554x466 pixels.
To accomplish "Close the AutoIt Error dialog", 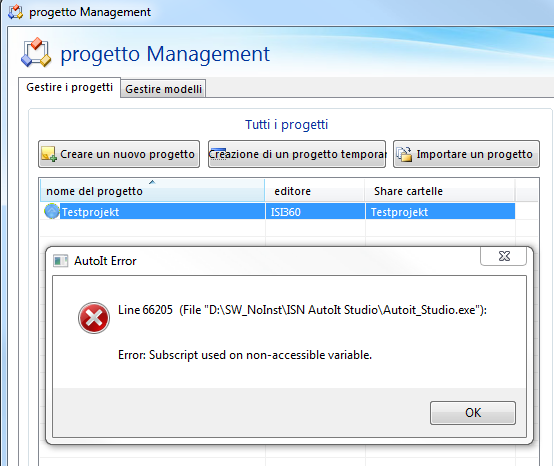I will pyautogui.click(x=503, y=256).
